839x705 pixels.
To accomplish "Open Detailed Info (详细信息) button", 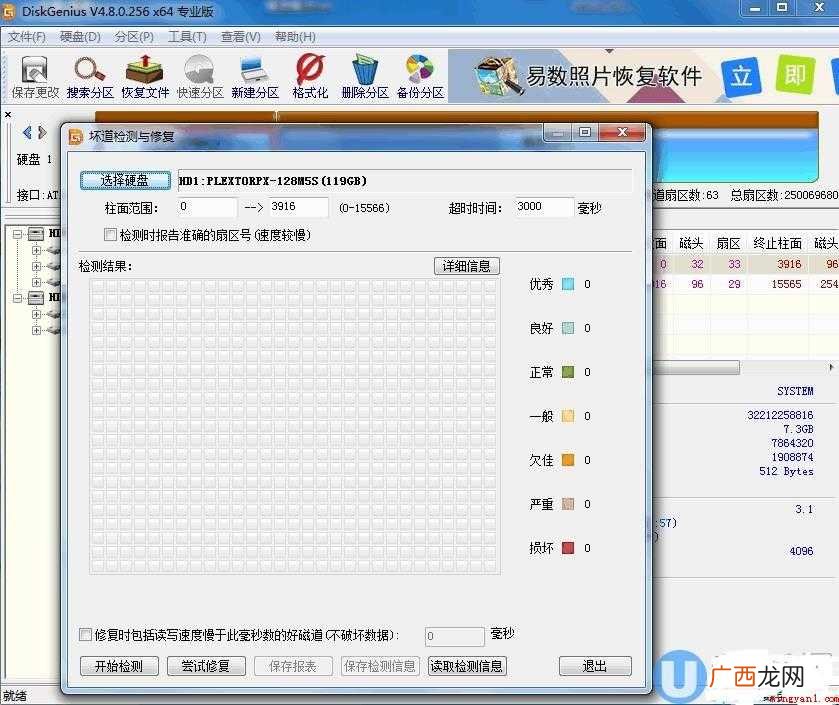I will click(x=467, y=266).
